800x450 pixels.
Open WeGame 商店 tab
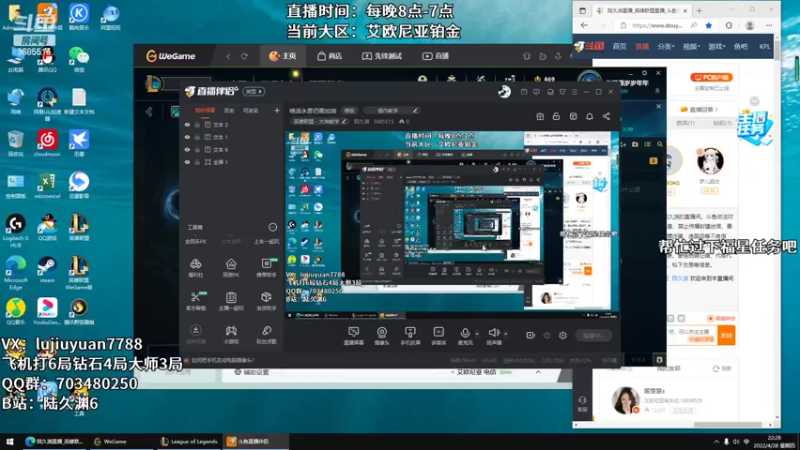click(x=330, y=56)
